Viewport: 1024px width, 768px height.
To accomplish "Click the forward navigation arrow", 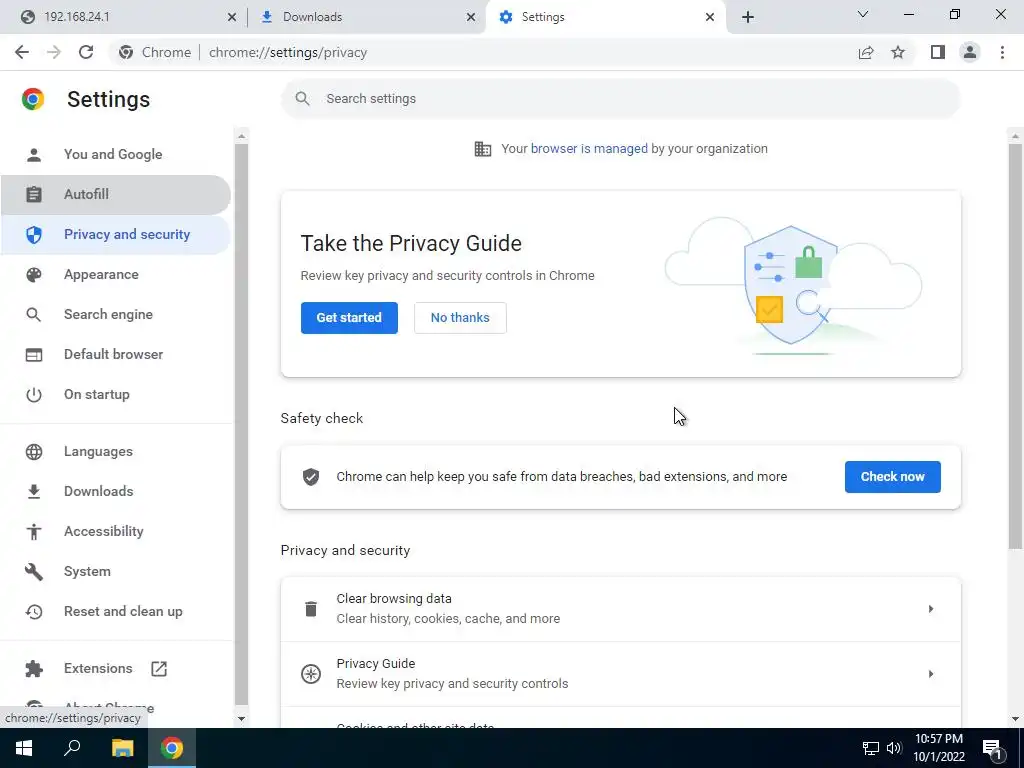I will tap(54, 52).
